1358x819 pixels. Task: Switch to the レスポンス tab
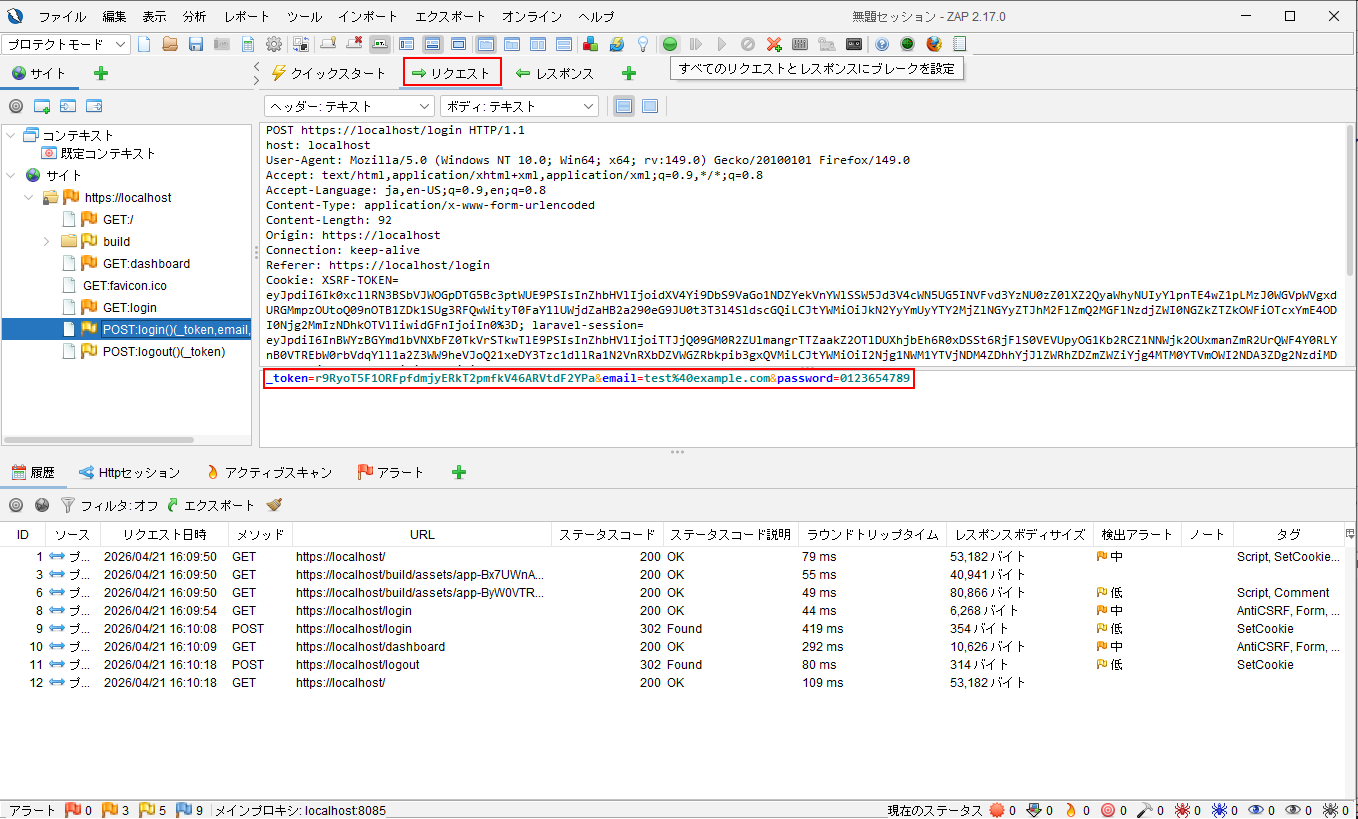[x=554, y=73]
